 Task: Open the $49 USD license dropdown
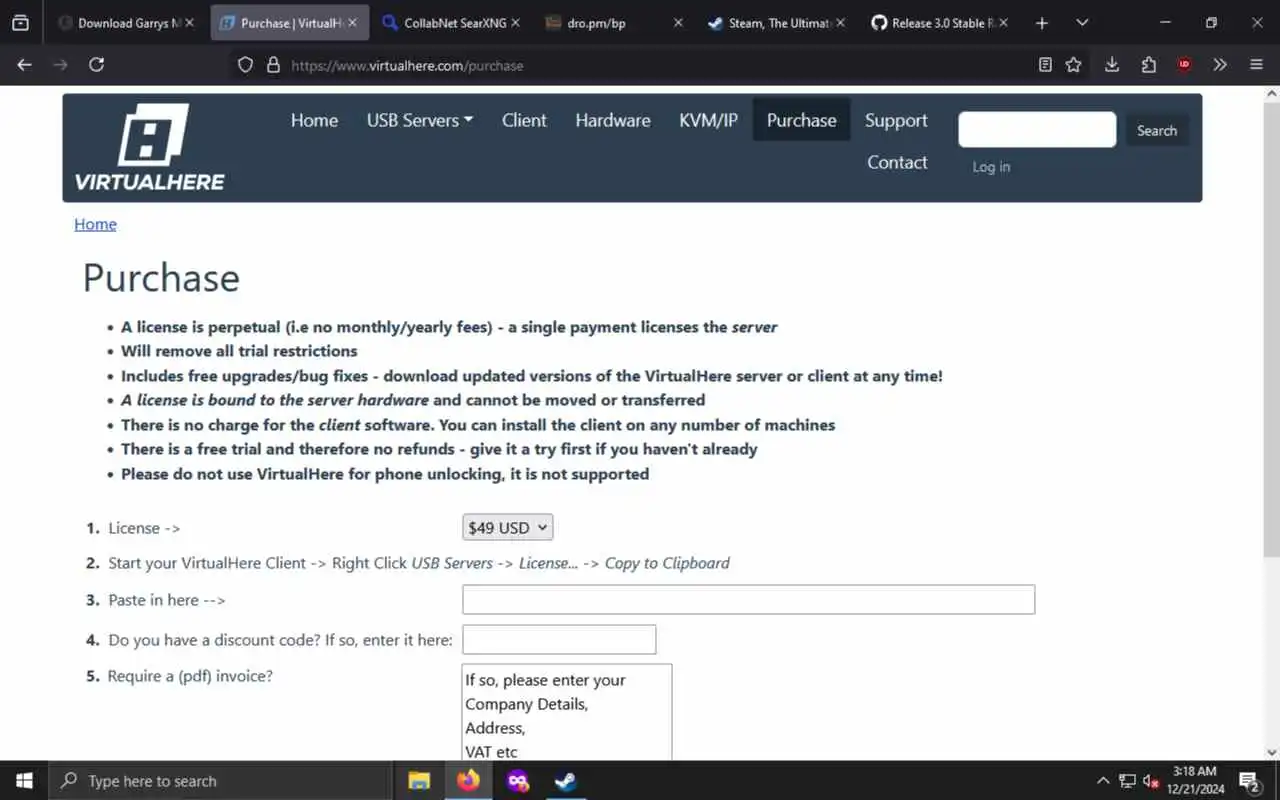coord(507,527)
